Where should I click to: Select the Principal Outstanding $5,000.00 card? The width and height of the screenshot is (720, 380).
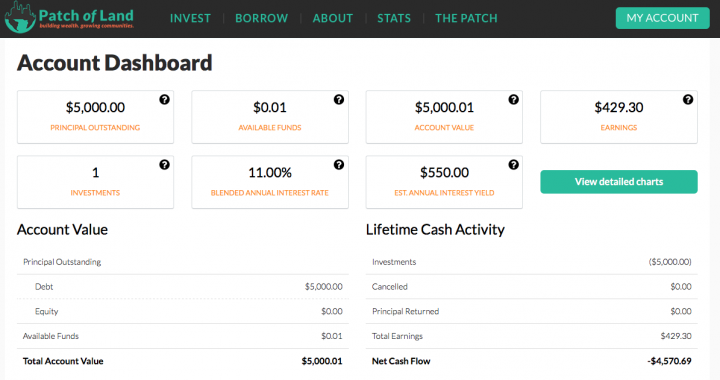tap(95, 117)
